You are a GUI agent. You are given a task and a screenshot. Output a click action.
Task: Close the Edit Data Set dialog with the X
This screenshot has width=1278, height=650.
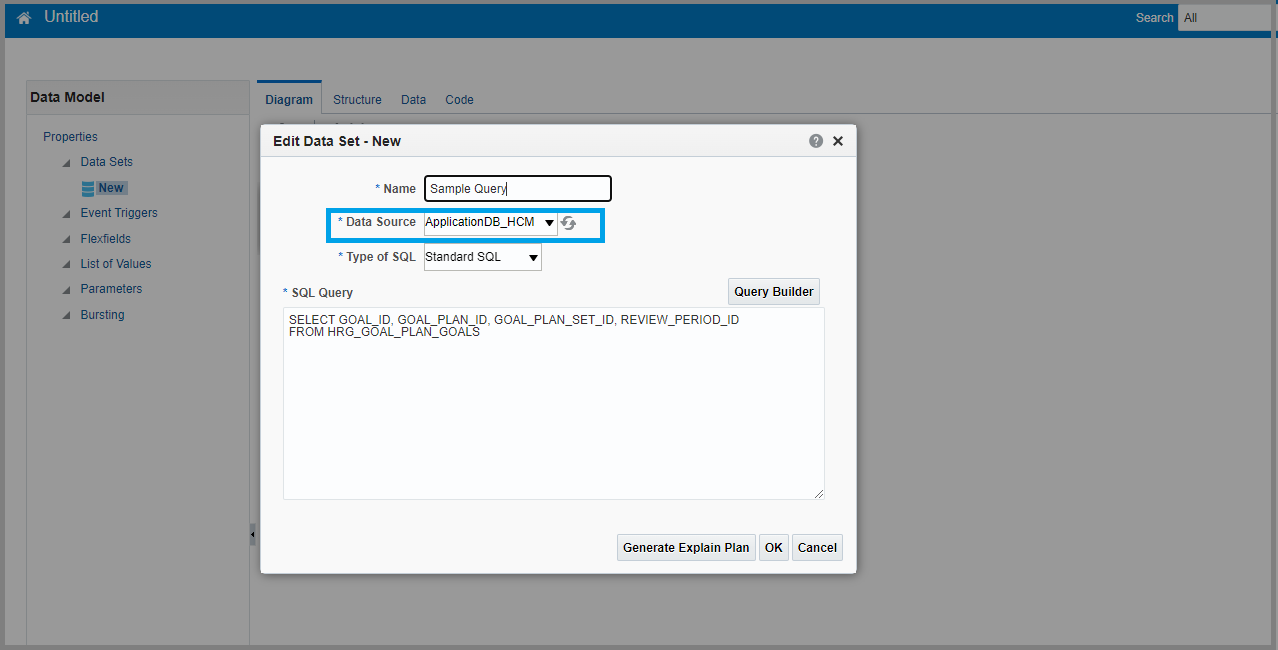coord(837,141)
